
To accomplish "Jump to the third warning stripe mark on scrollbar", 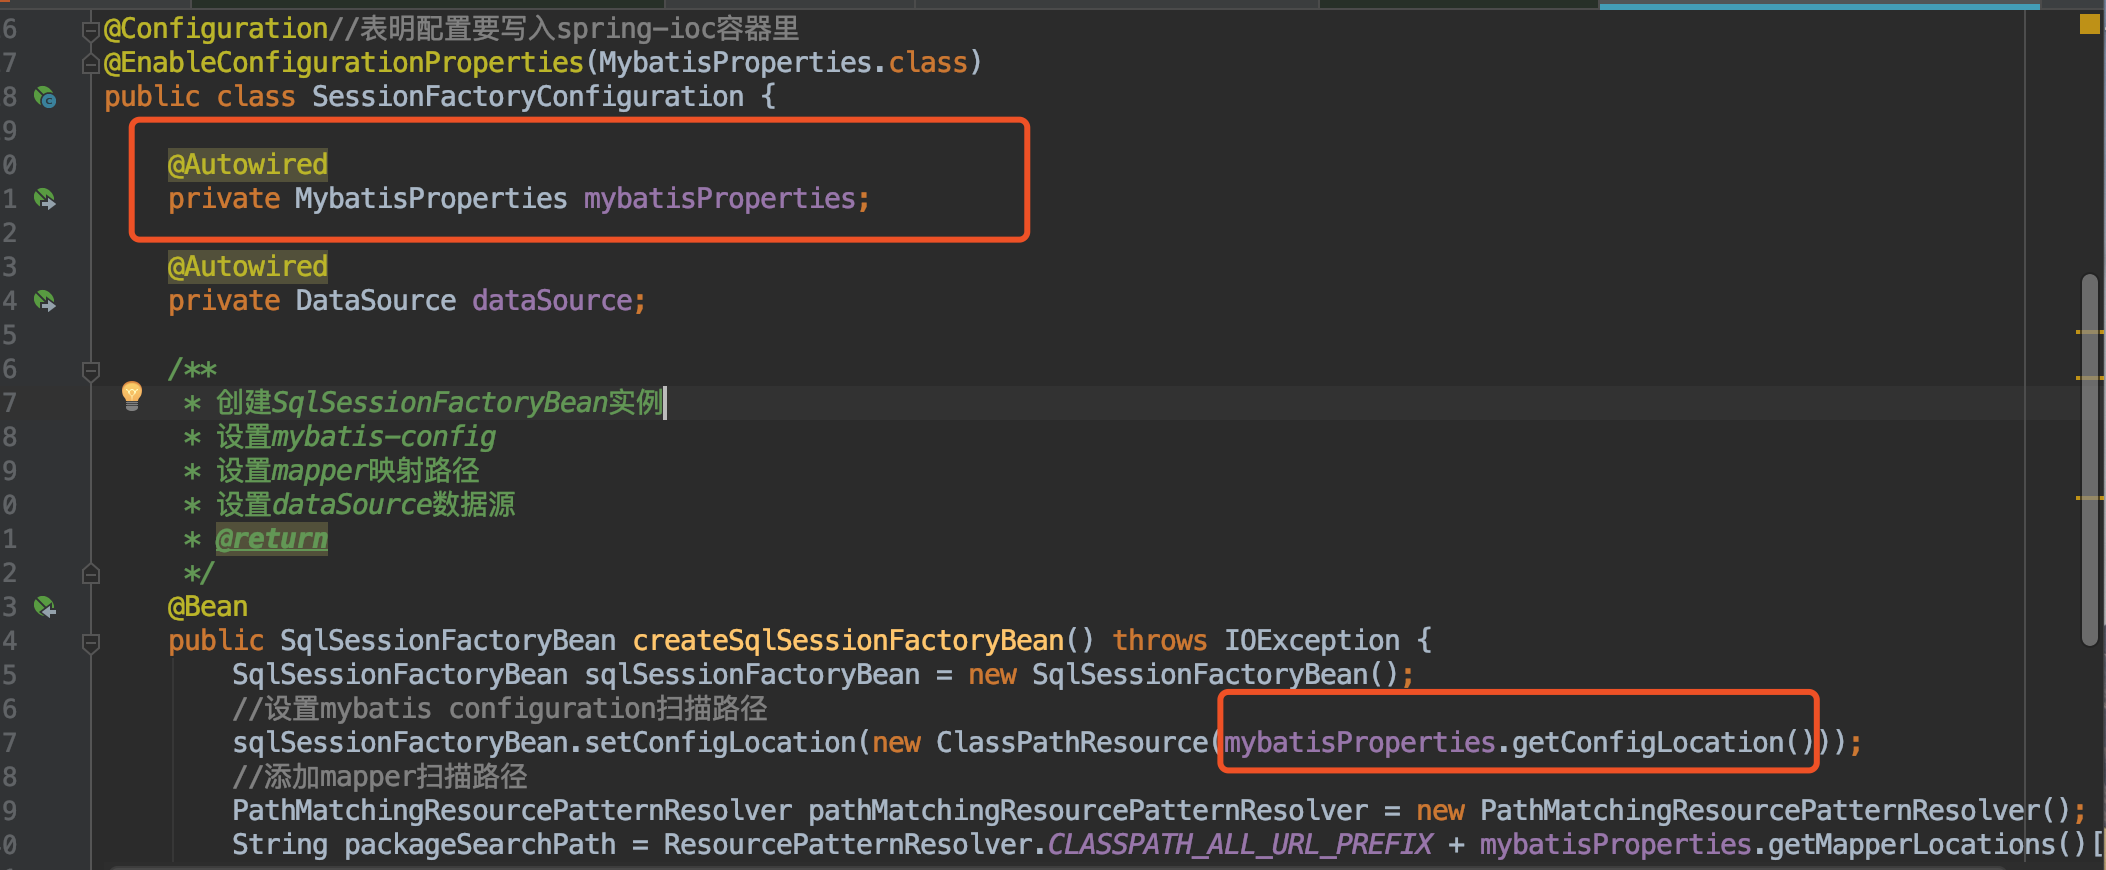I will (x=2090, y=497).
